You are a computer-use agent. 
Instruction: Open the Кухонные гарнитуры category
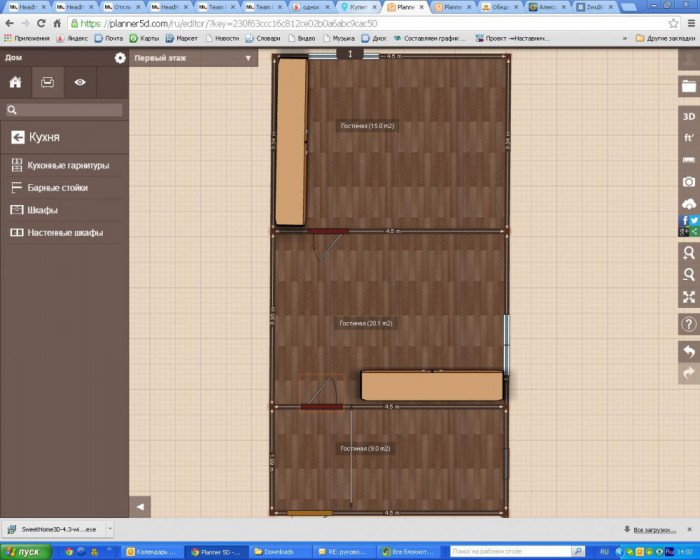68,165
